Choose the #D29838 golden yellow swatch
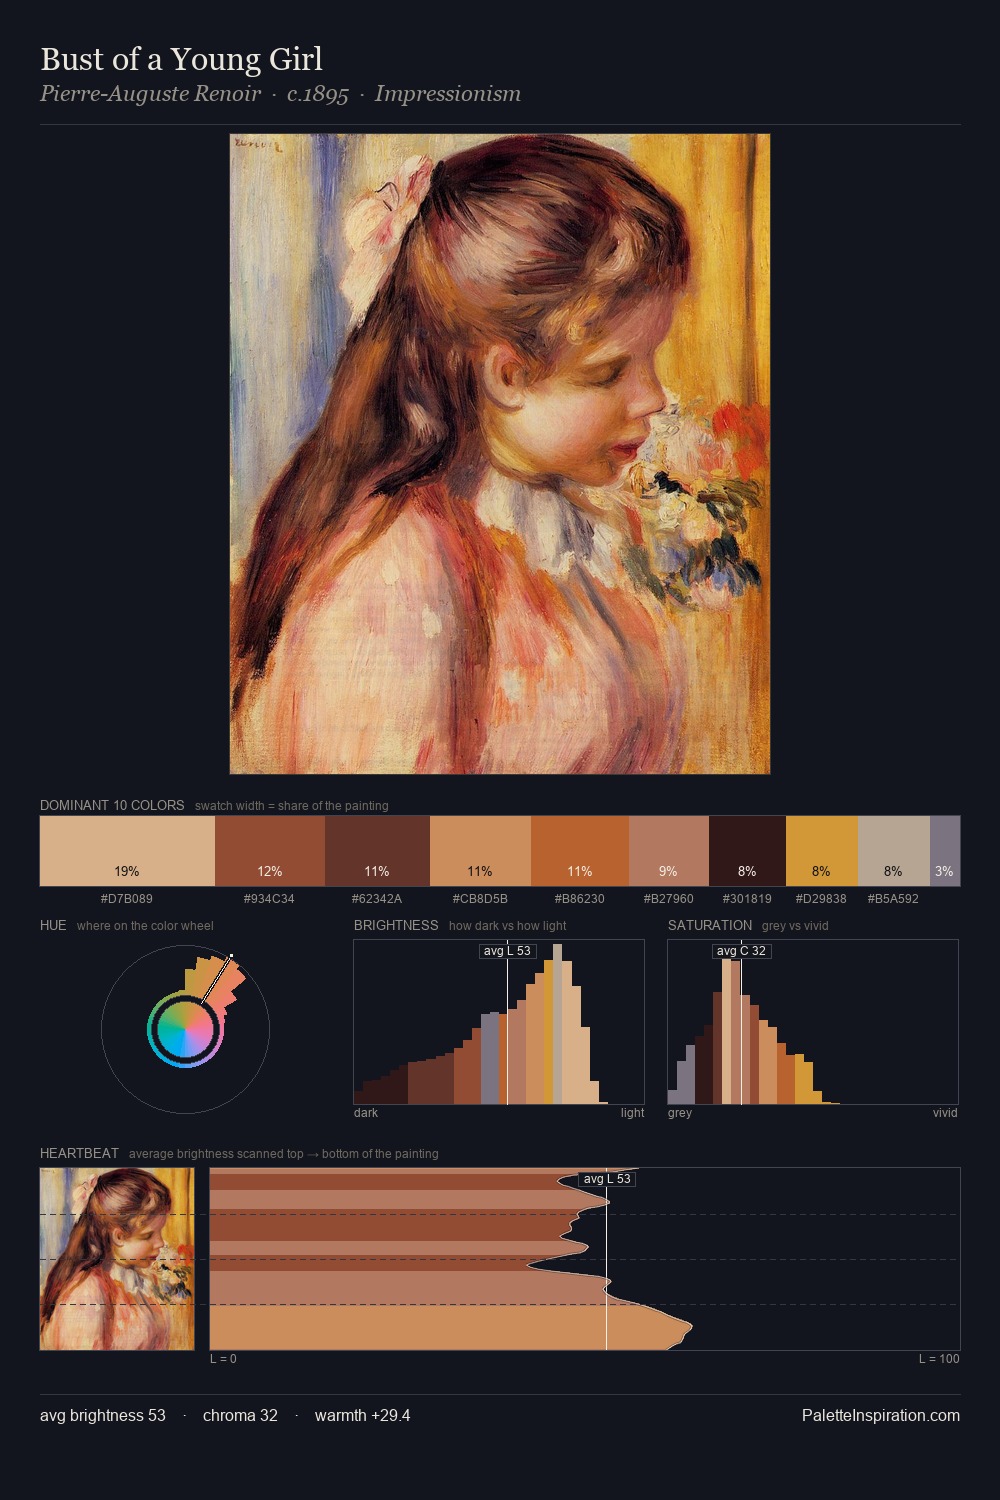The height and width of the screenshot is (1500, 1000). (x=822, y=851)
